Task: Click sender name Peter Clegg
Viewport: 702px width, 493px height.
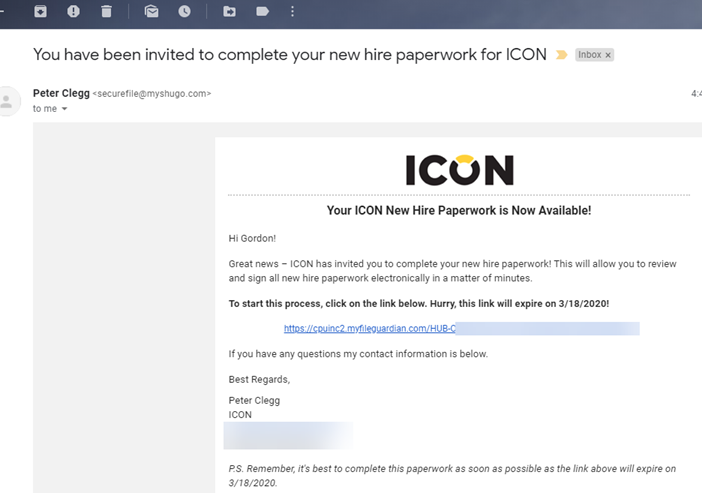Action: pos(61,93)
